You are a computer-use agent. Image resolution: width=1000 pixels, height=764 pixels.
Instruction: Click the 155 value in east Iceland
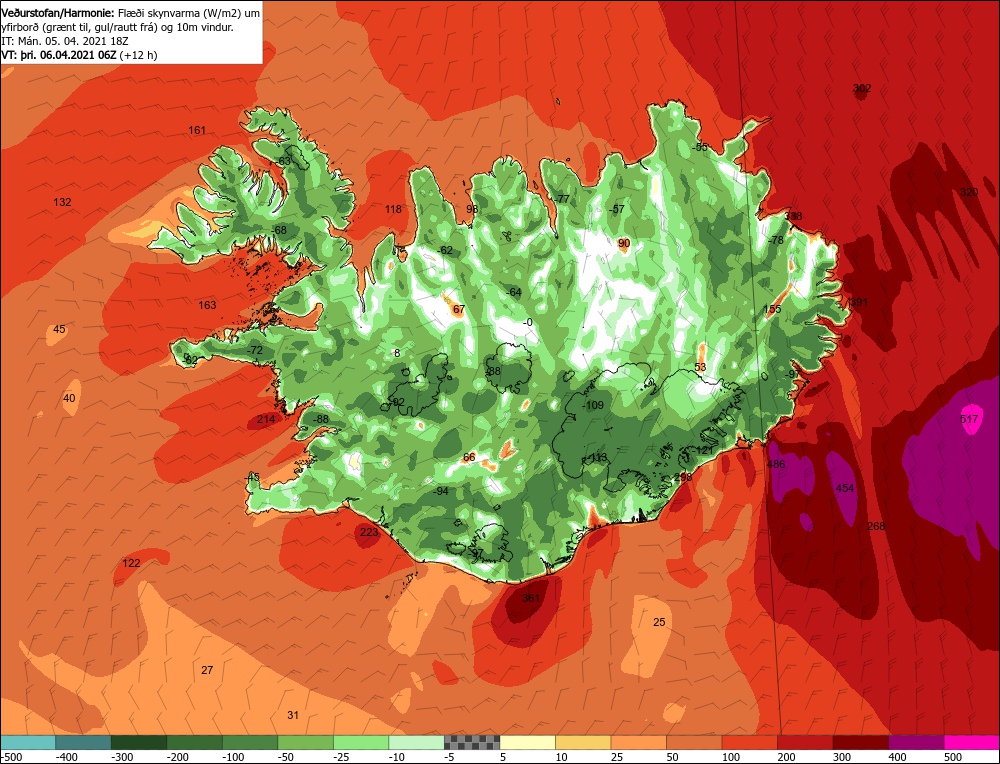772,309
